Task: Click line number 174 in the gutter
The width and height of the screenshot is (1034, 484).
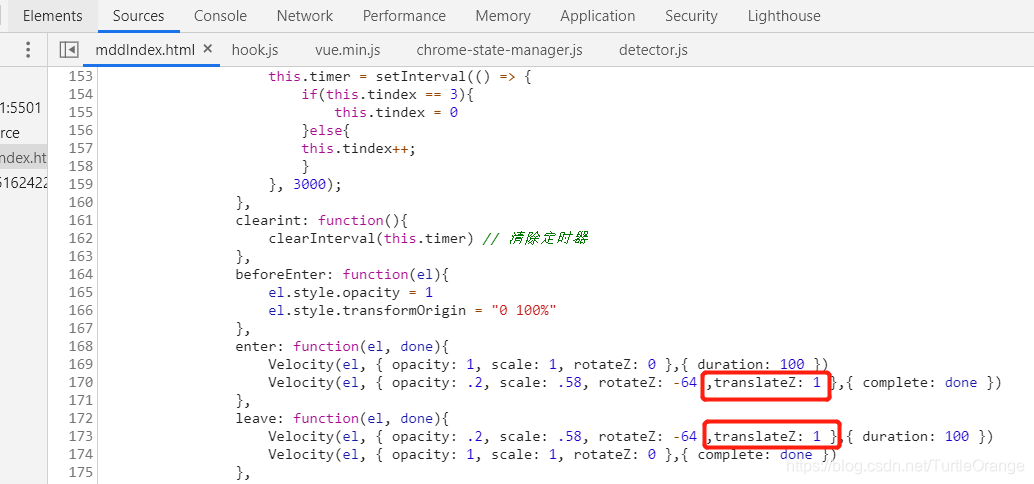Action: (x=80, y=454)
